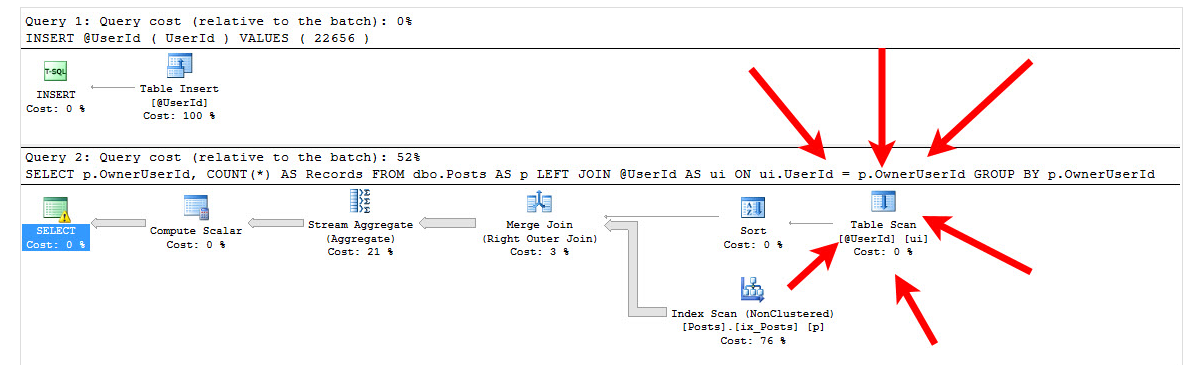Click the [Posts].[ix_Posts] [p] index label
Screen dimensions: 1191x365
tap(753, 326)
